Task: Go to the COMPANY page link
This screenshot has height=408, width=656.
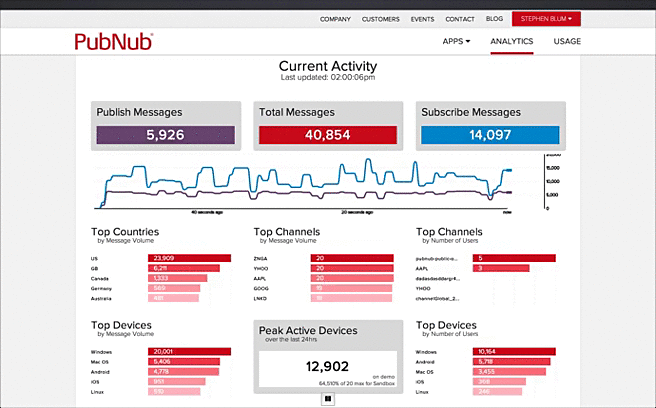Action: [335, 19]
